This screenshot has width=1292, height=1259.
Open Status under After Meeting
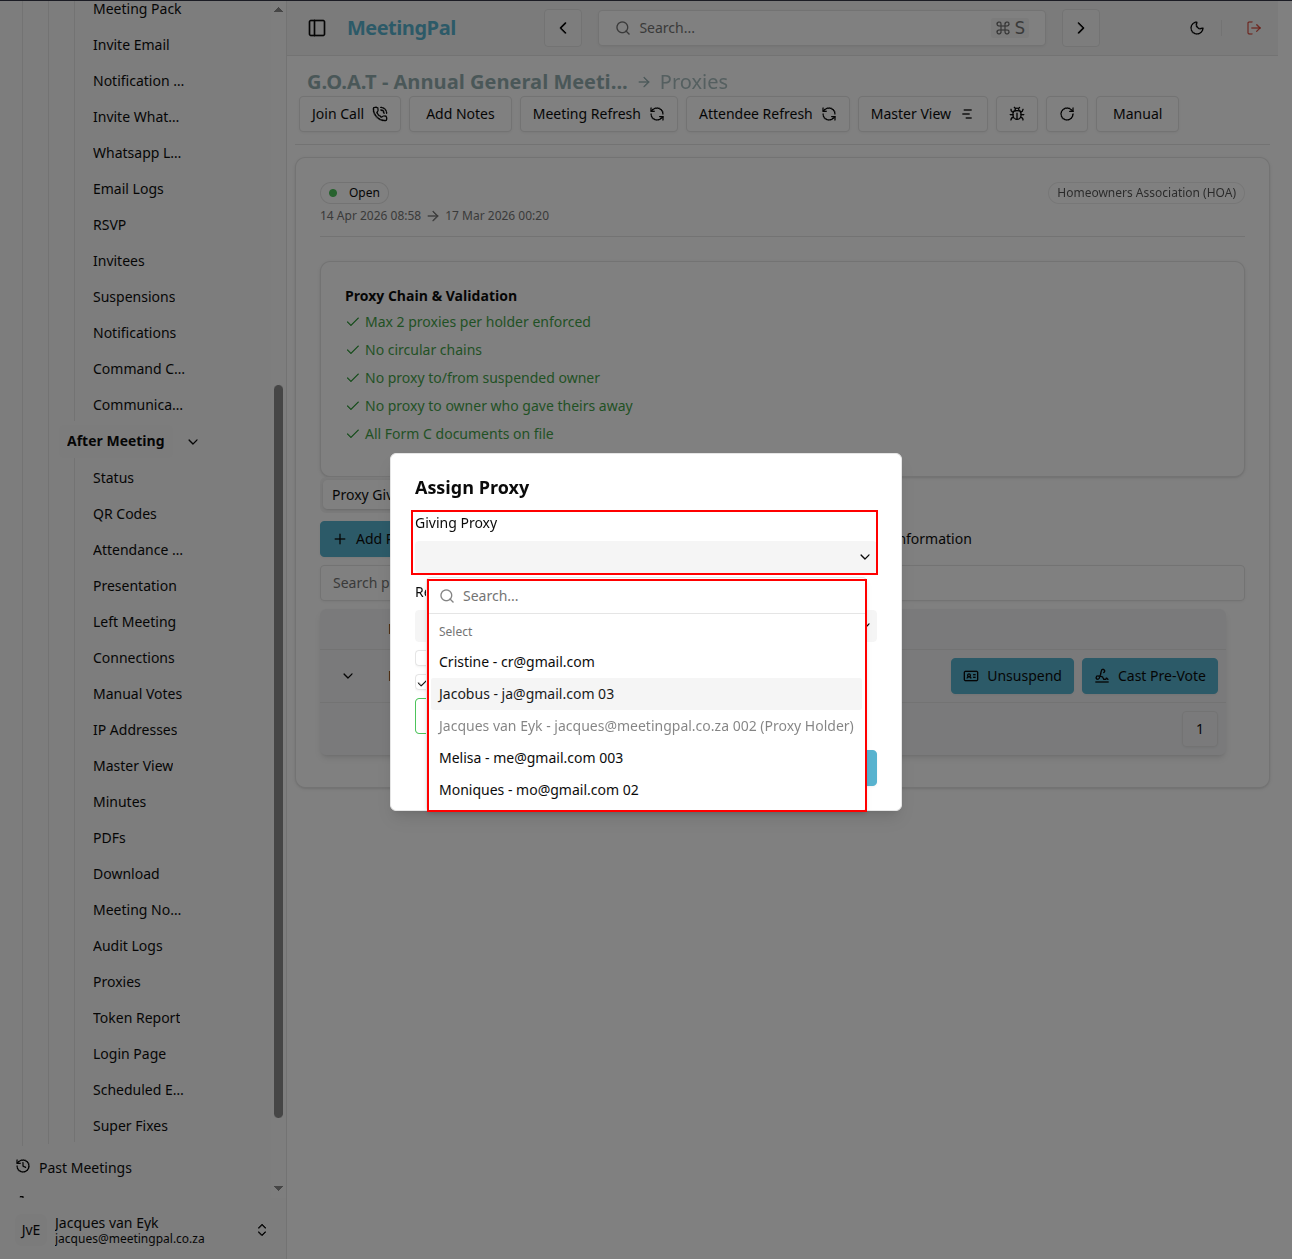[x=113, y=478]
